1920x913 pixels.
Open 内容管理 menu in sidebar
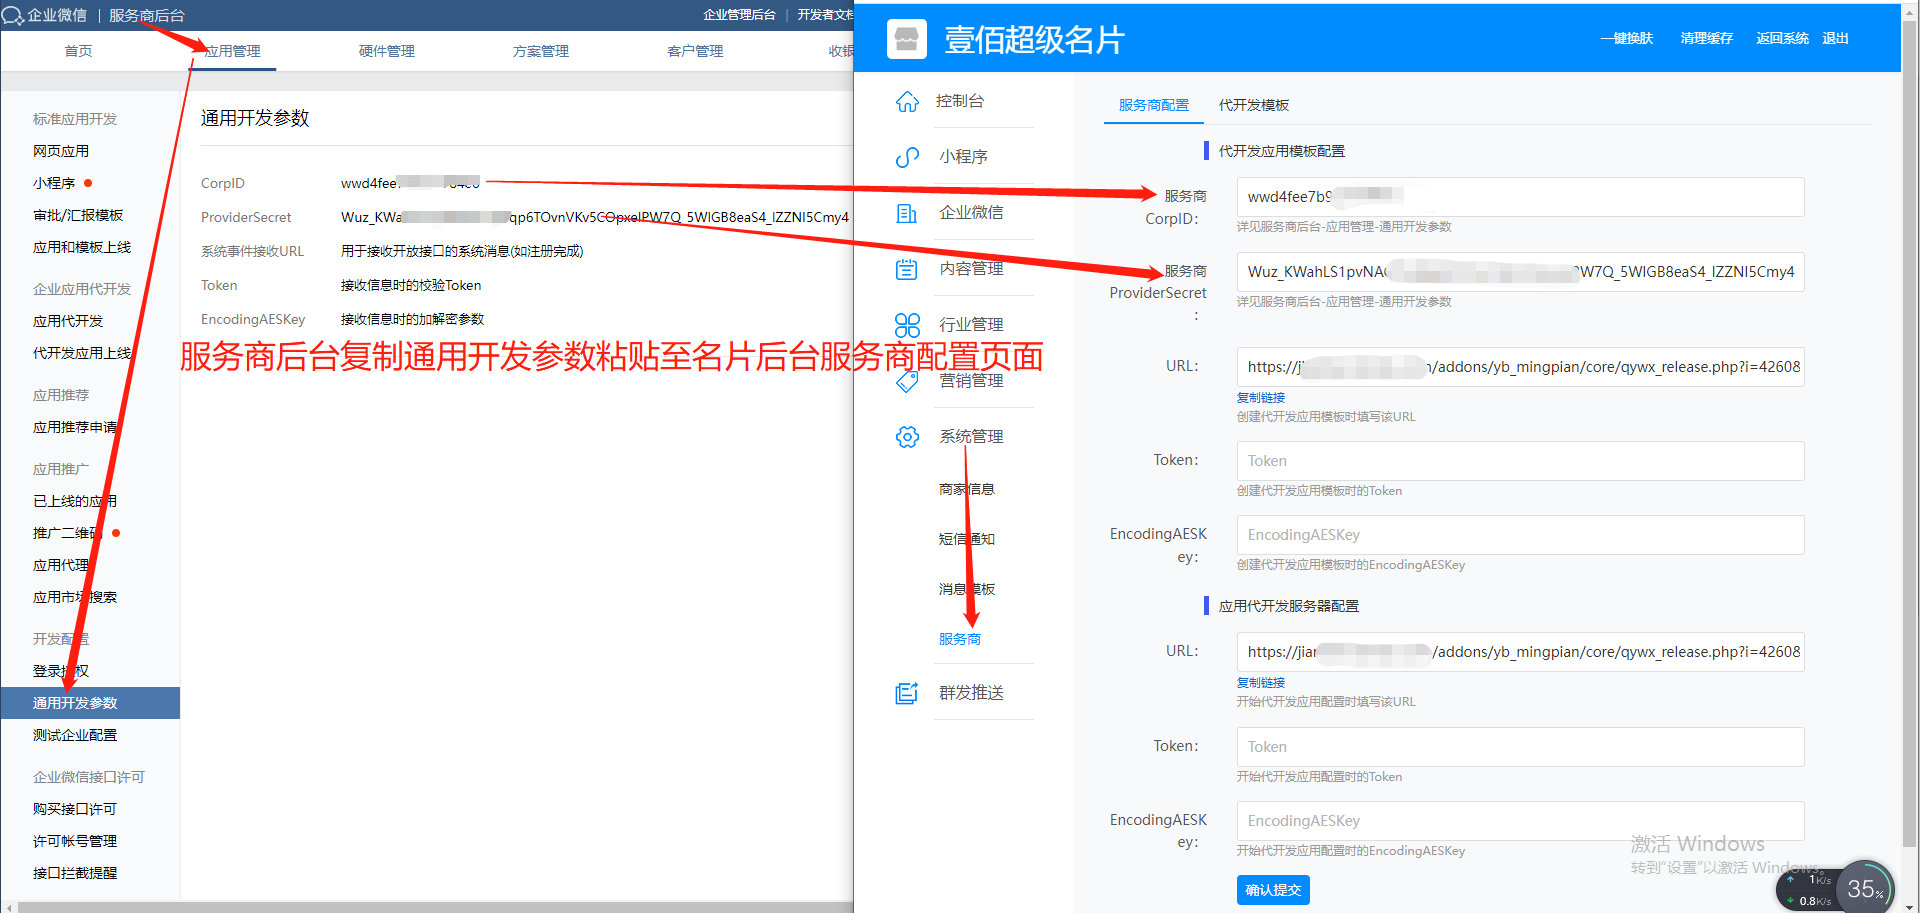coord(971,269)
